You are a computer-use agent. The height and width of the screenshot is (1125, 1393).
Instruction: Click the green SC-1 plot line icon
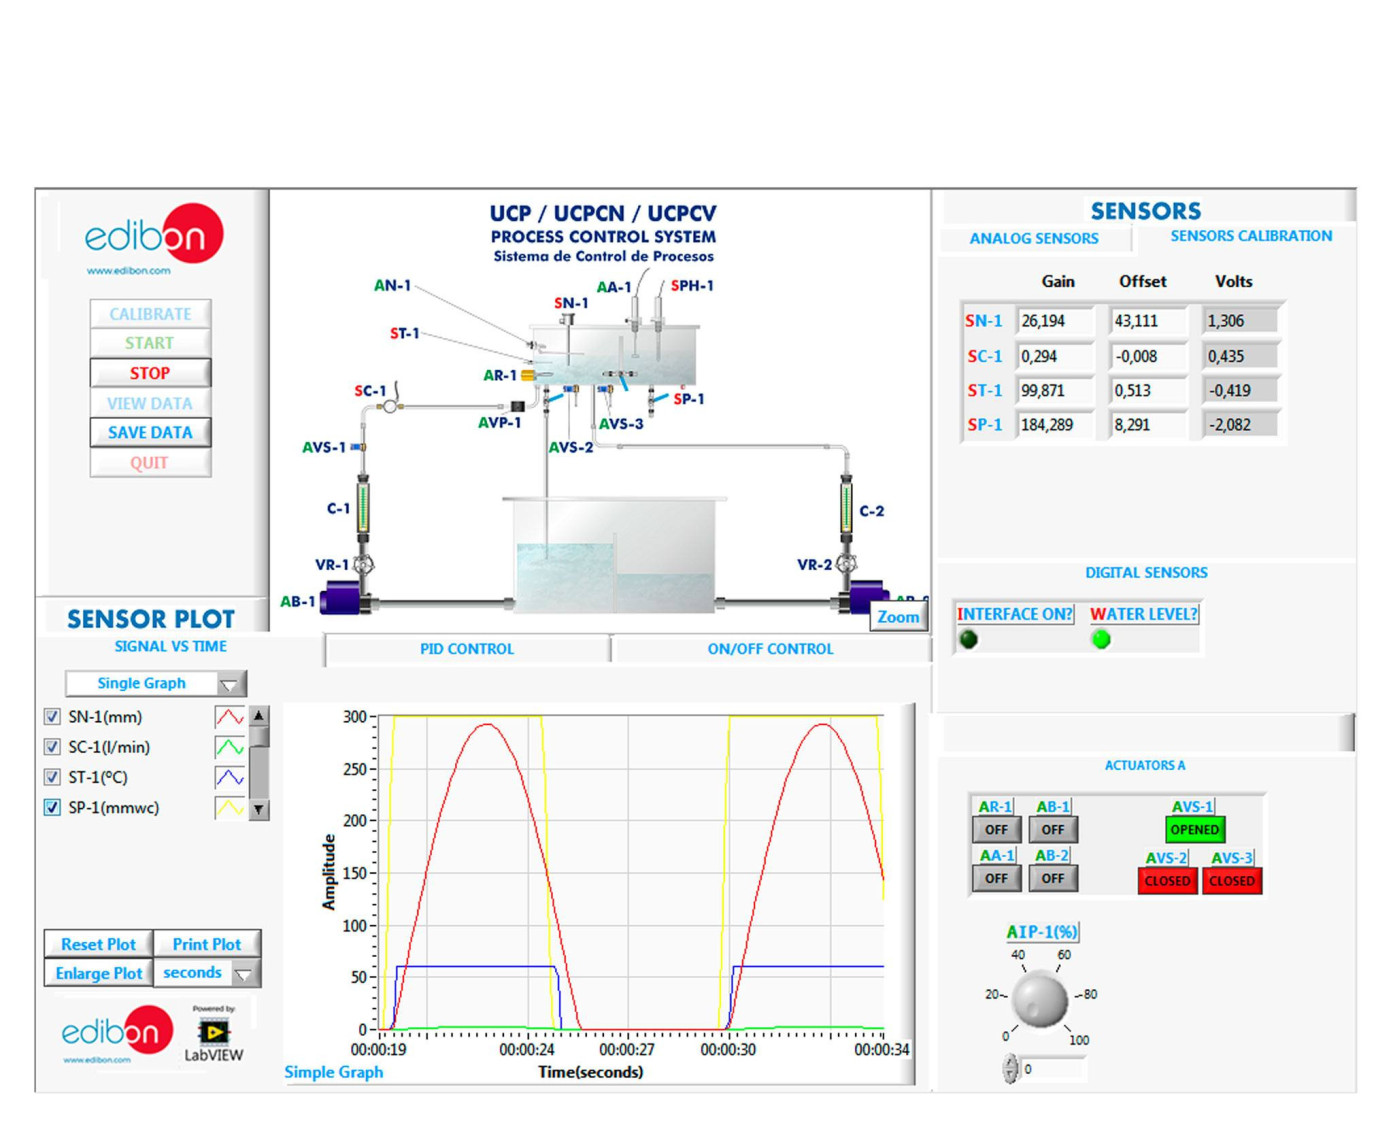coord(229,747)
